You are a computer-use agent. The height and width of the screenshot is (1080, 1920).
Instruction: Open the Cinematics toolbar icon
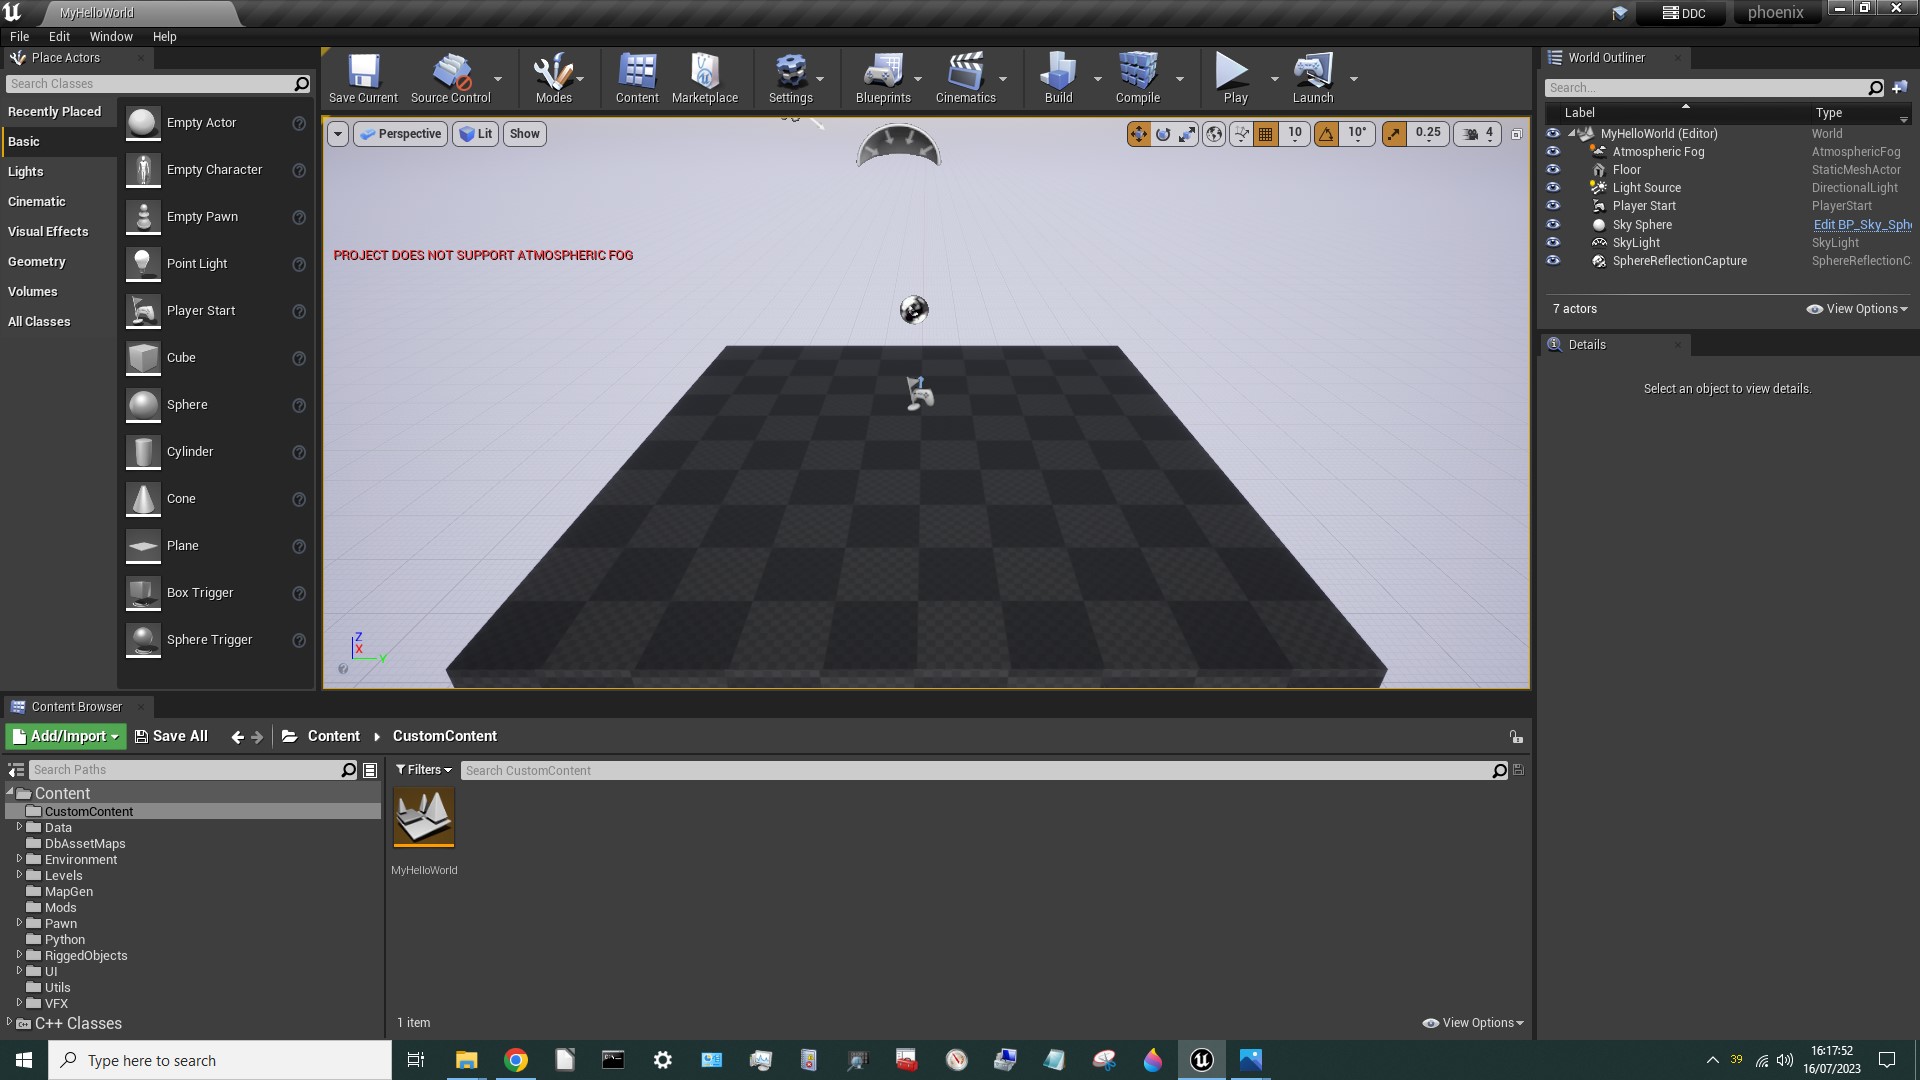pyautogui.click(x=965, y=78)
